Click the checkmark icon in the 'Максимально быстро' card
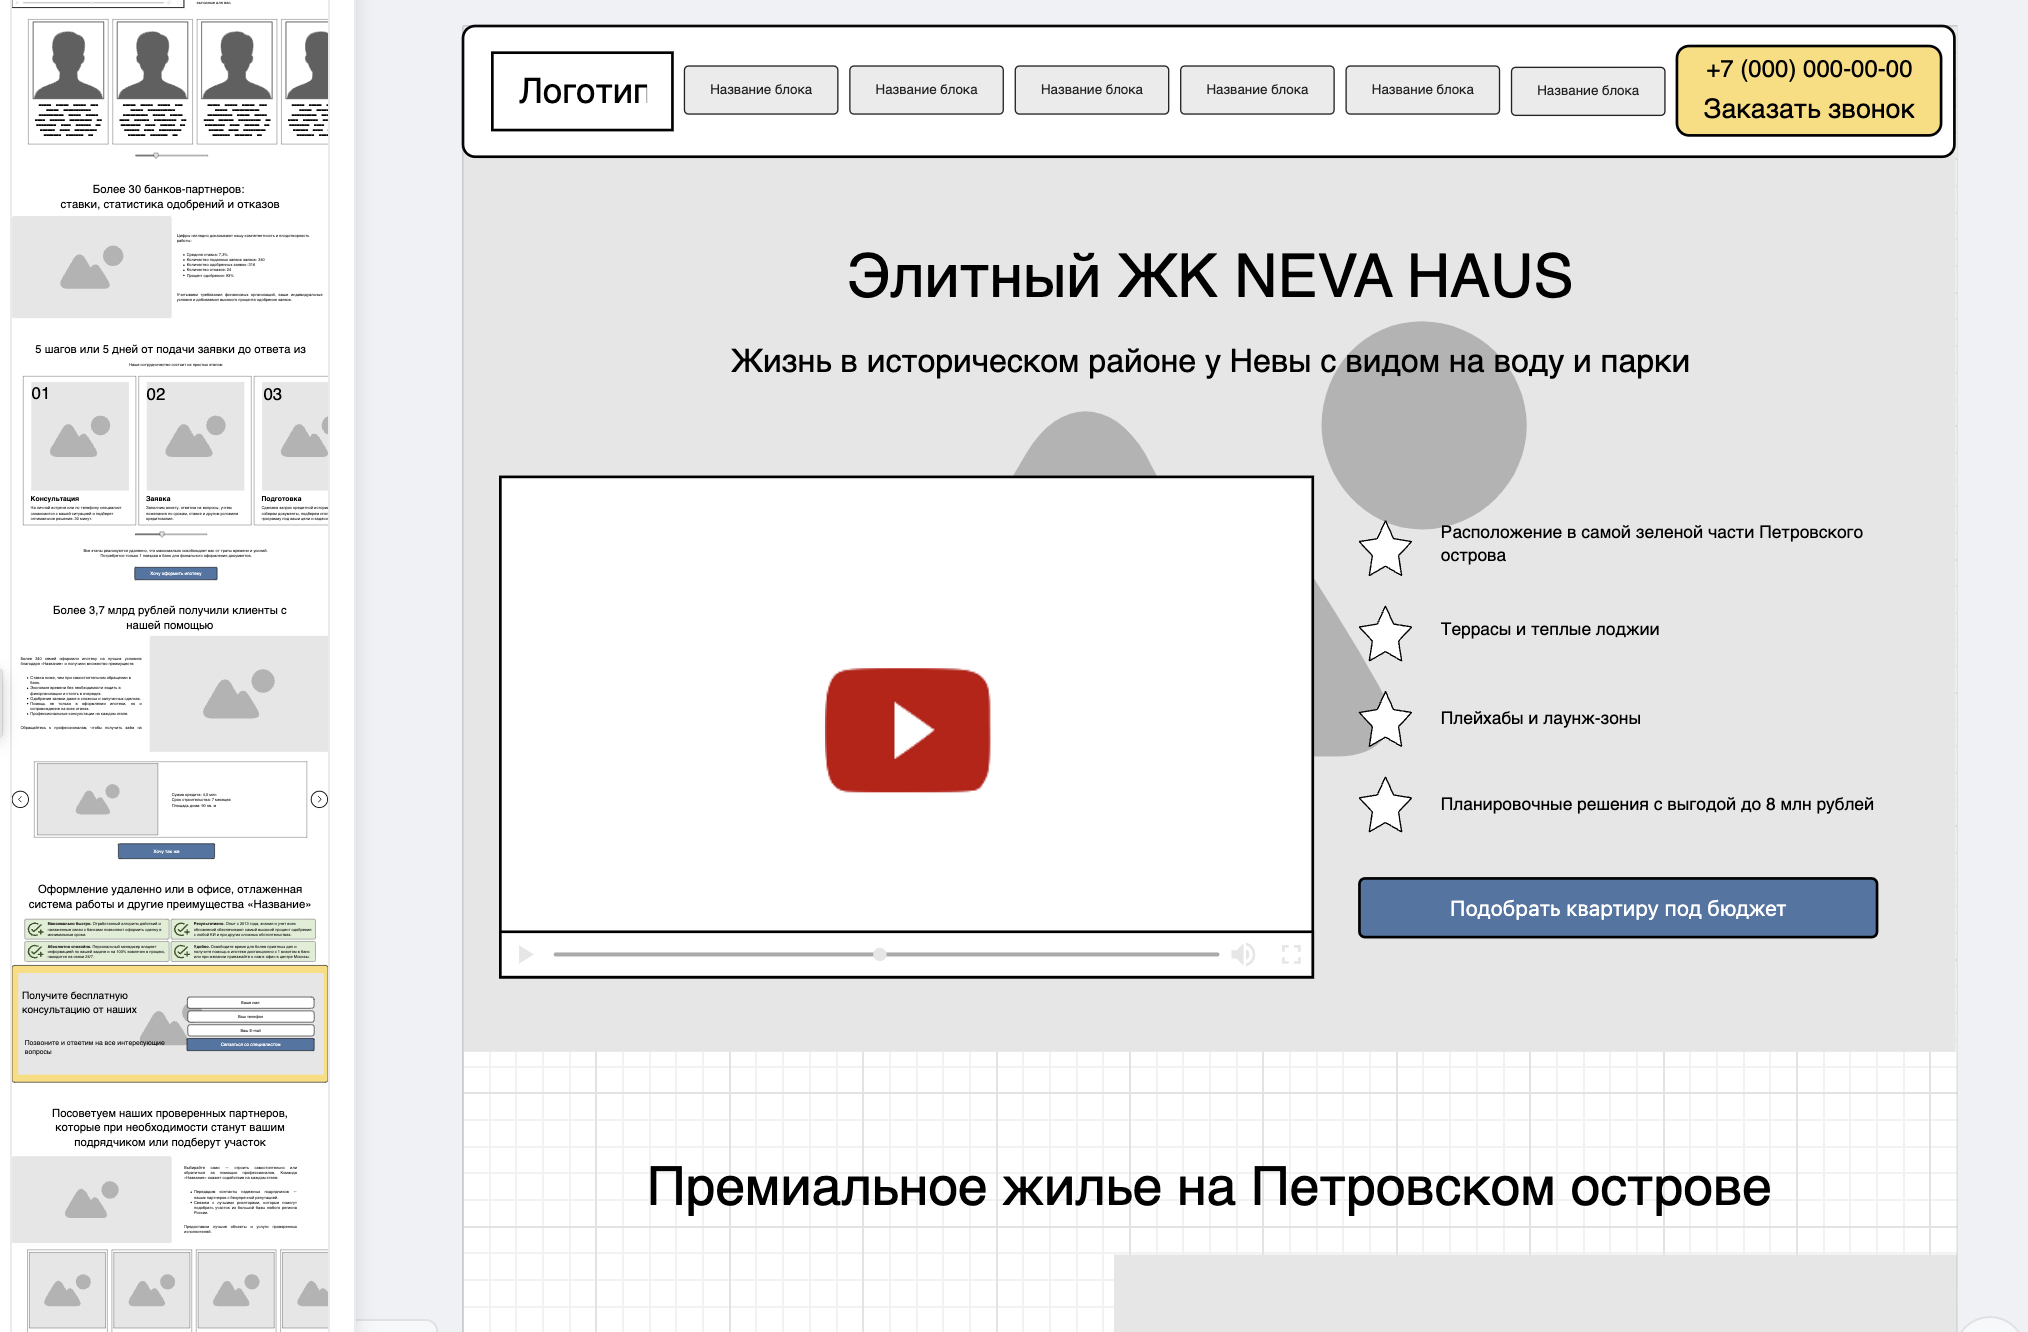This screenshot has height=1332, width=2028. (36, 930)
